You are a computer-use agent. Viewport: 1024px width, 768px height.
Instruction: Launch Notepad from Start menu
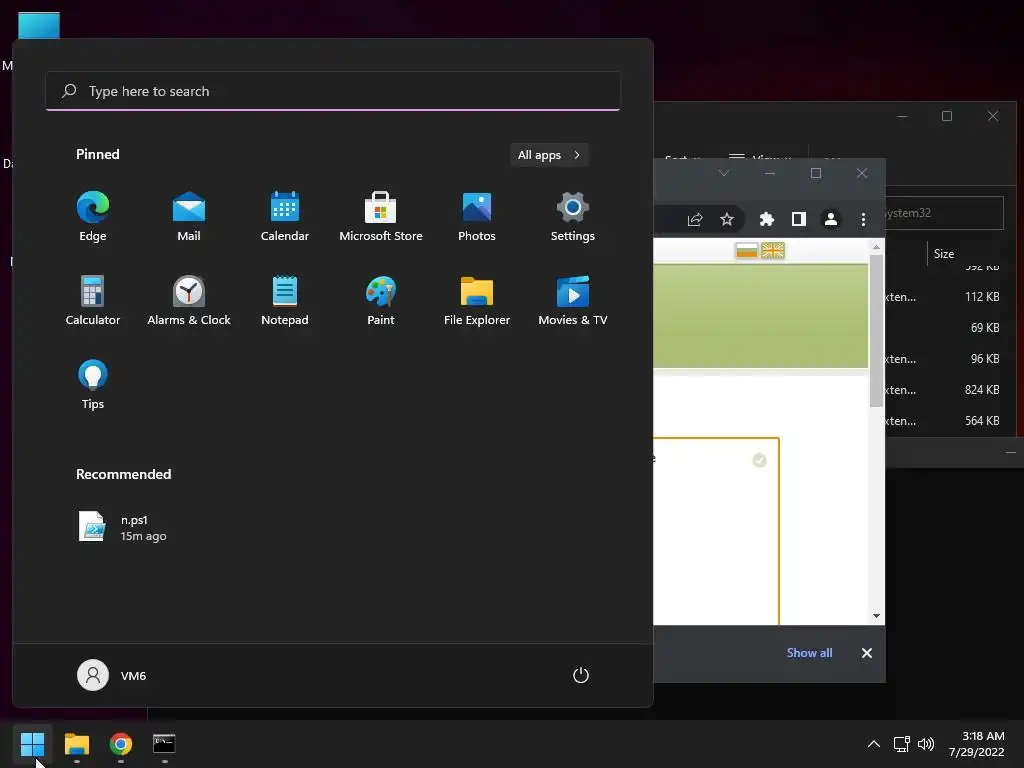coord(285,300)
